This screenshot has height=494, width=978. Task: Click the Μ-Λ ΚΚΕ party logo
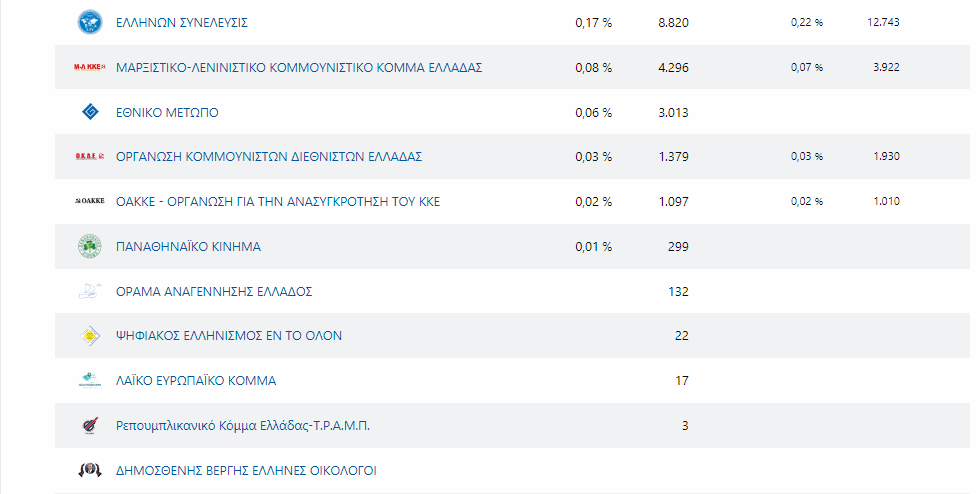[90, 67]
